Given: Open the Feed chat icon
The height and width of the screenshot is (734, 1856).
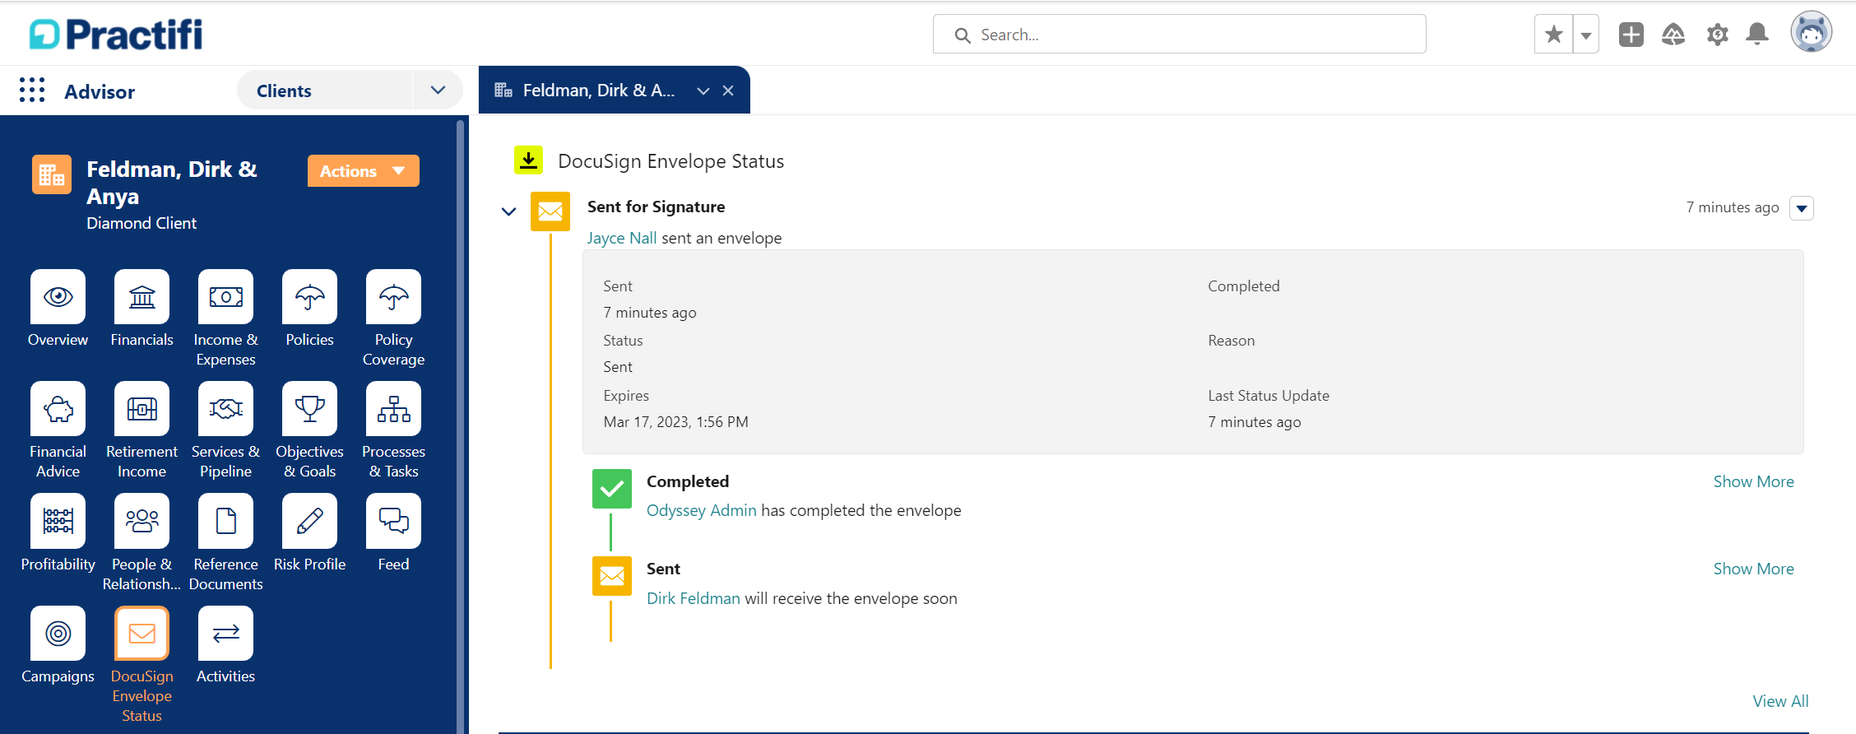Looking at the screenshot, I should [394, 521].
